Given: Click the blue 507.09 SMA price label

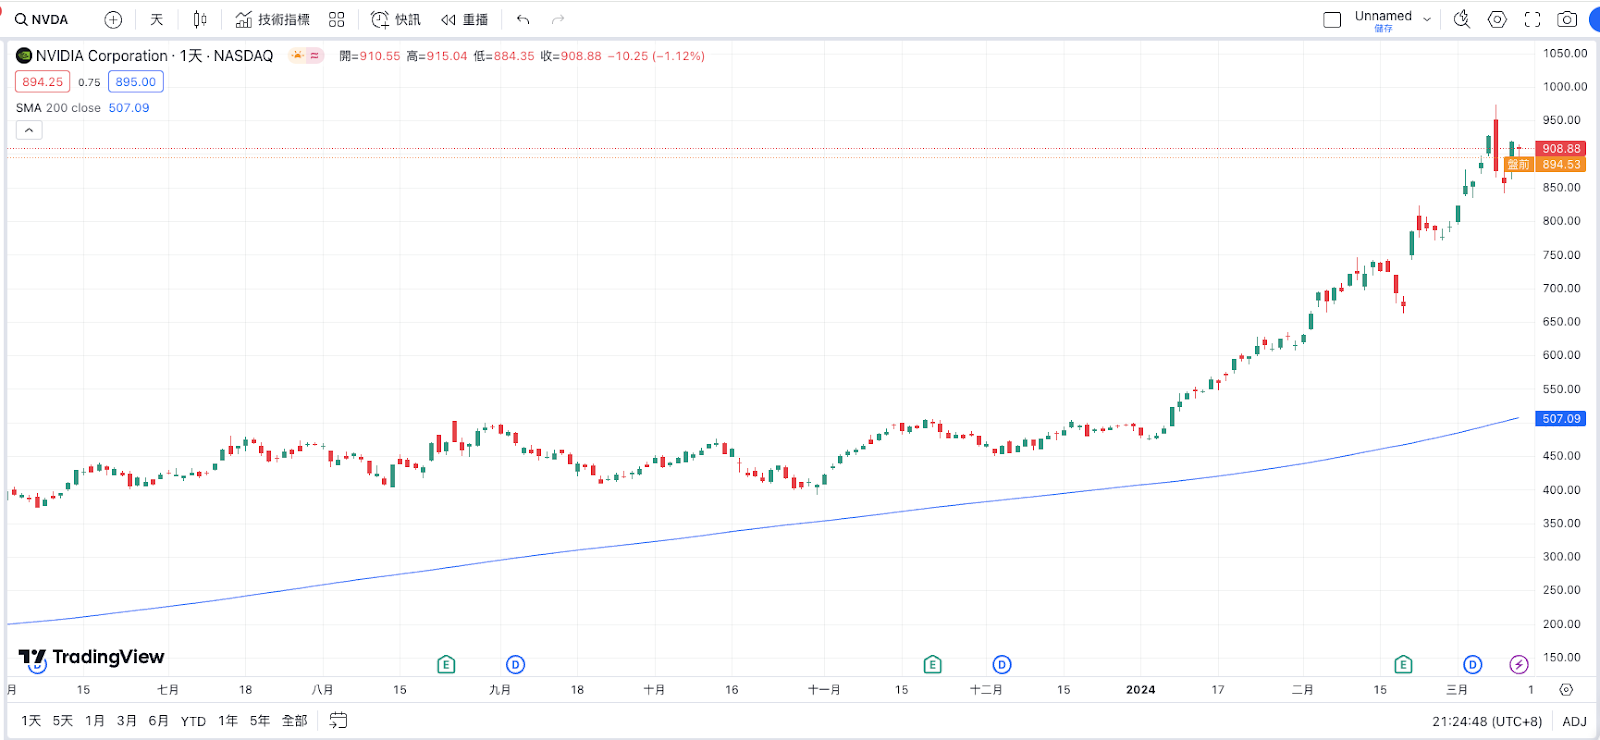Looking at the screenshot, I should coord(1561,418).
